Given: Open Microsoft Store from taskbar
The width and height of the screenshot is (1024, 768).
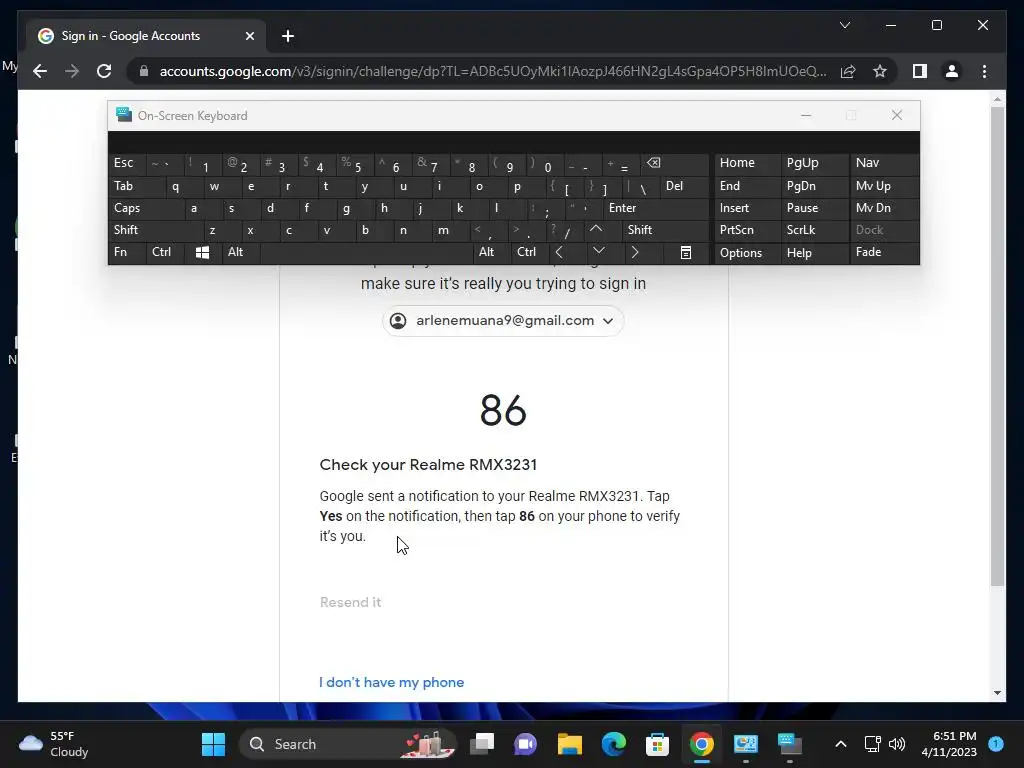Looking at the screenshot, I should tap(657, 744).
